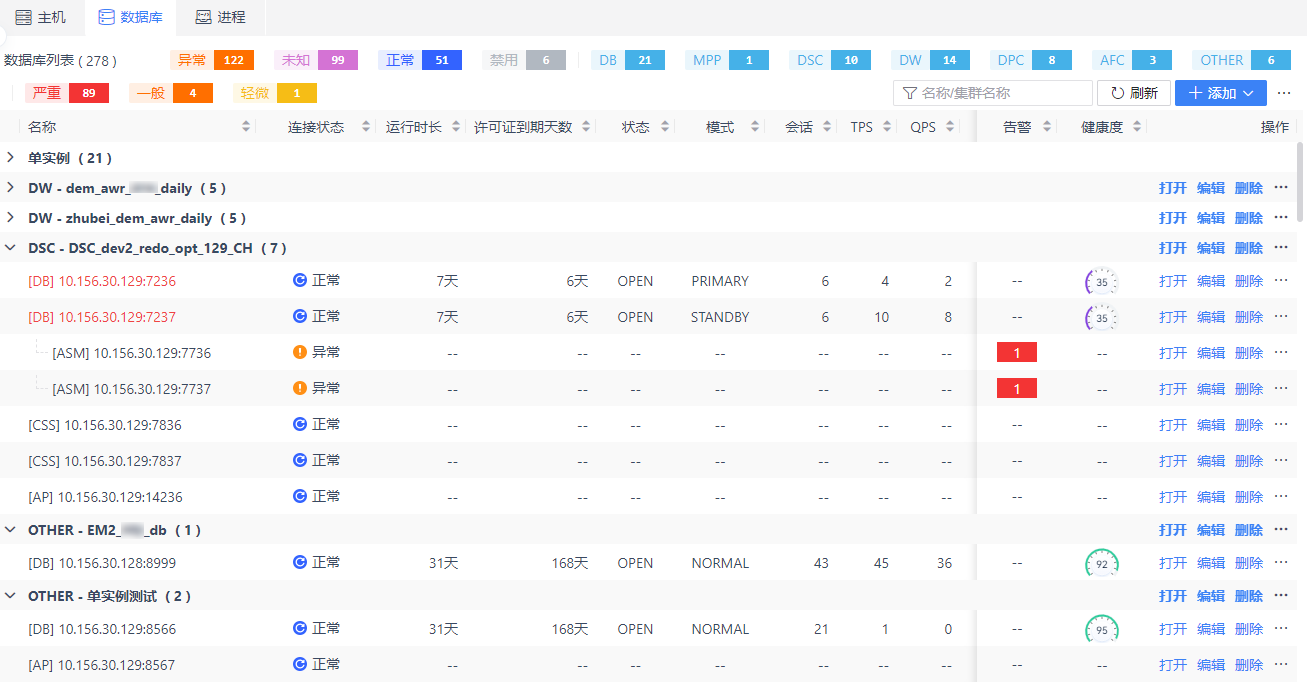
Task: Filter by DSC type tag
Action: coord(830,60)
